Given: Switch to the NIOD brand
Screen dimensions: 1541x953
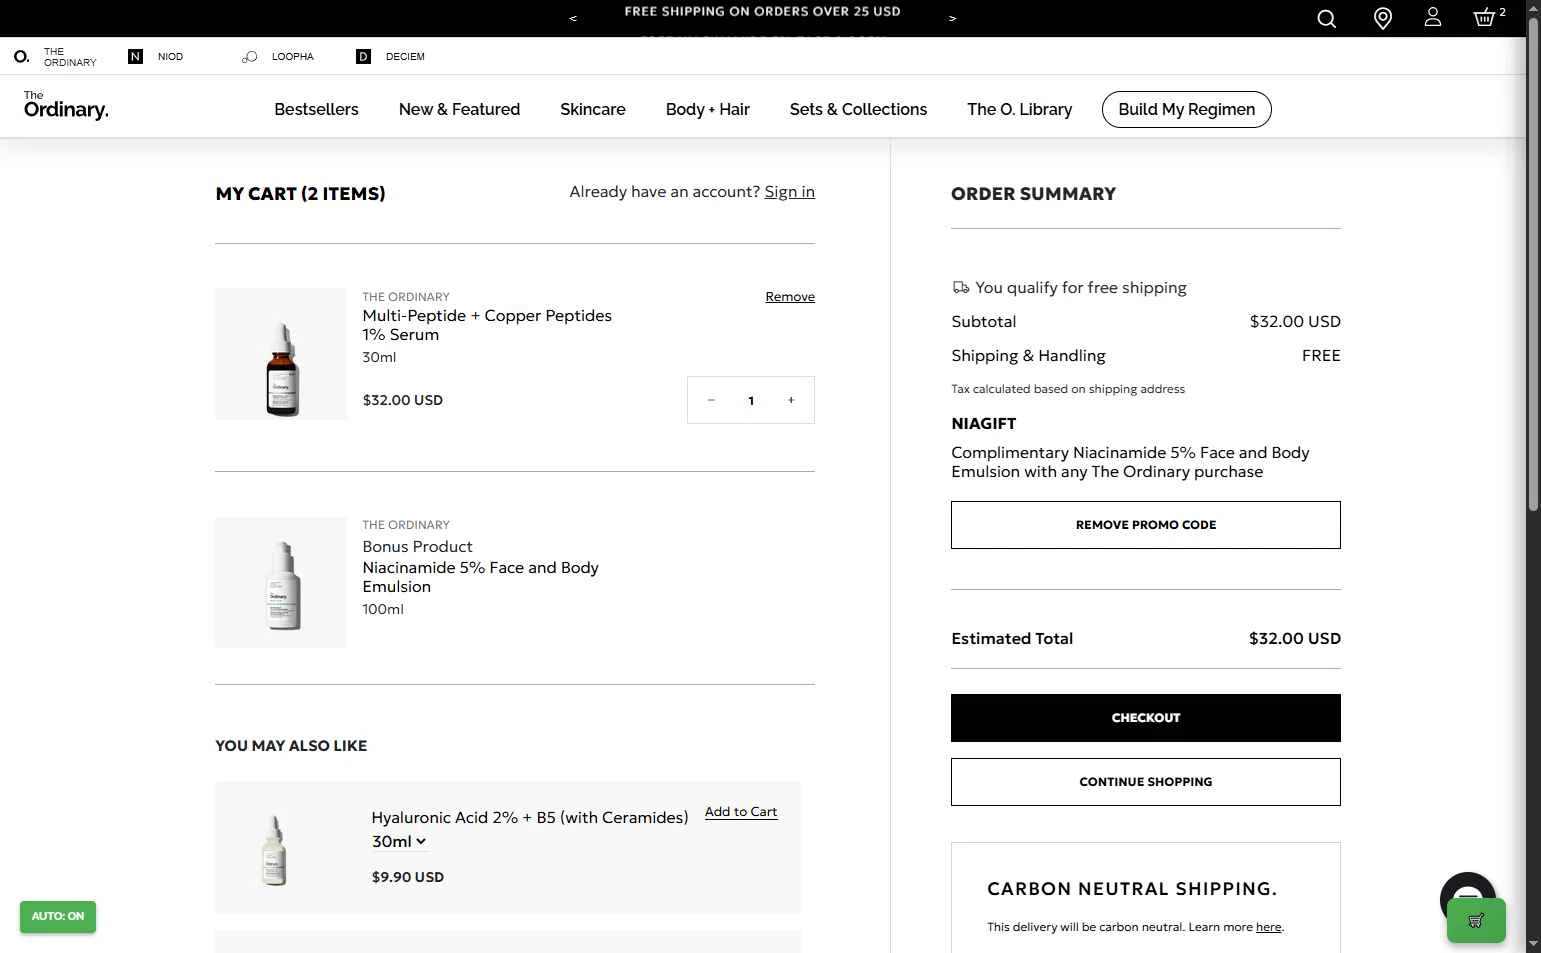Looking at the screenshot, I should [x=156, y=57].
